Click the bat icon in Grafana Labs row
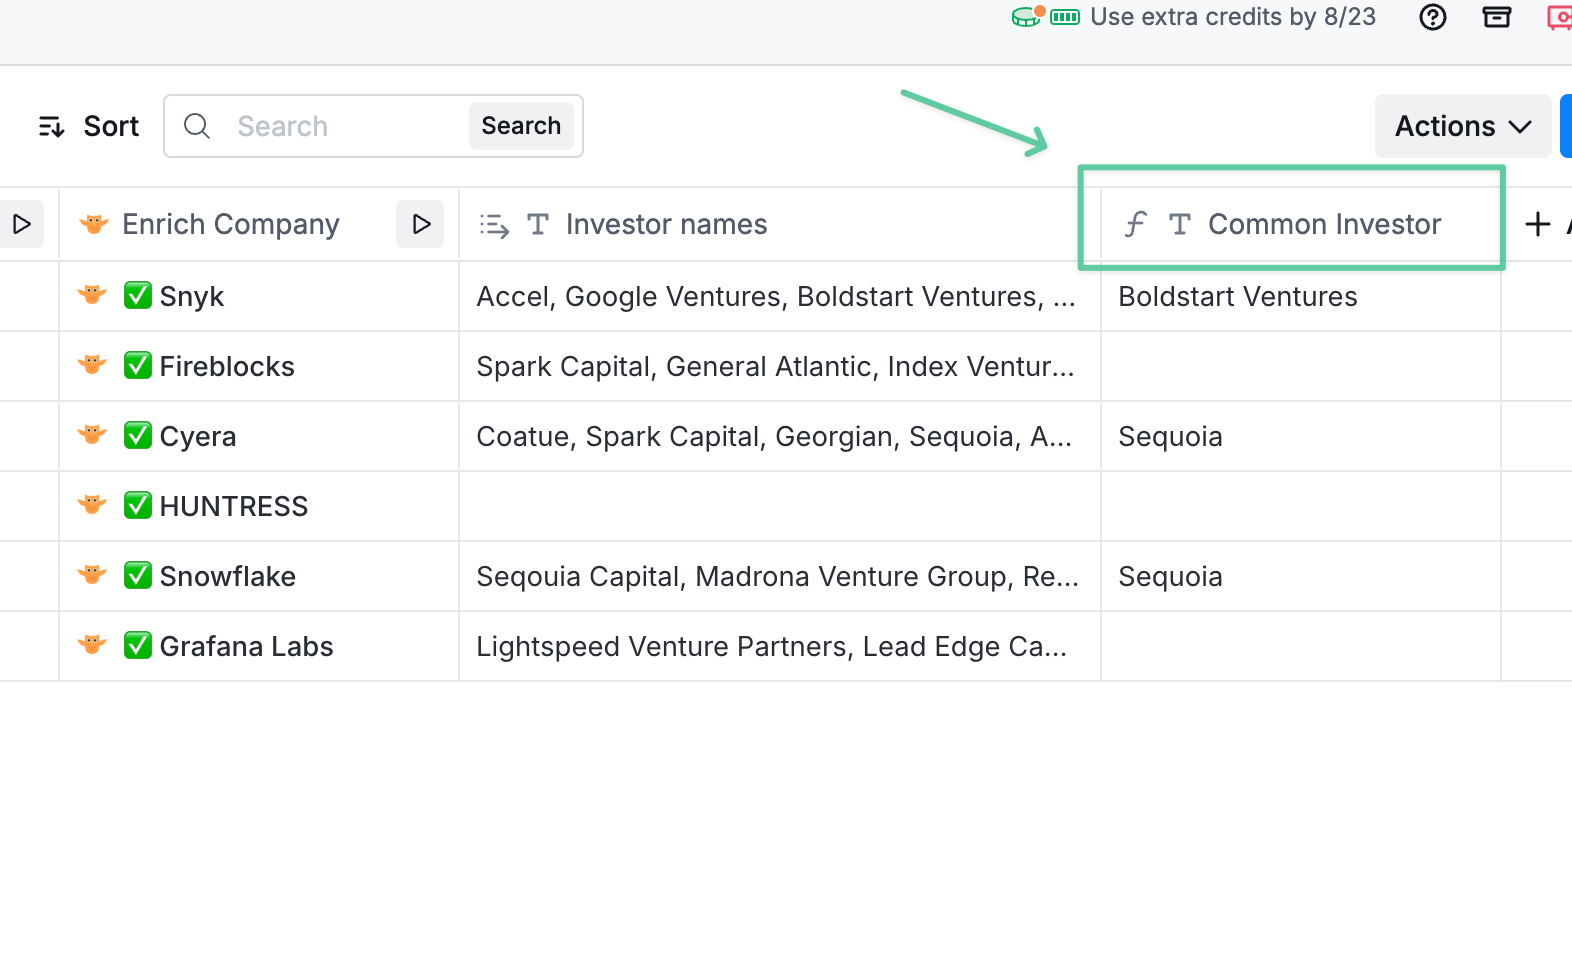 93,645
